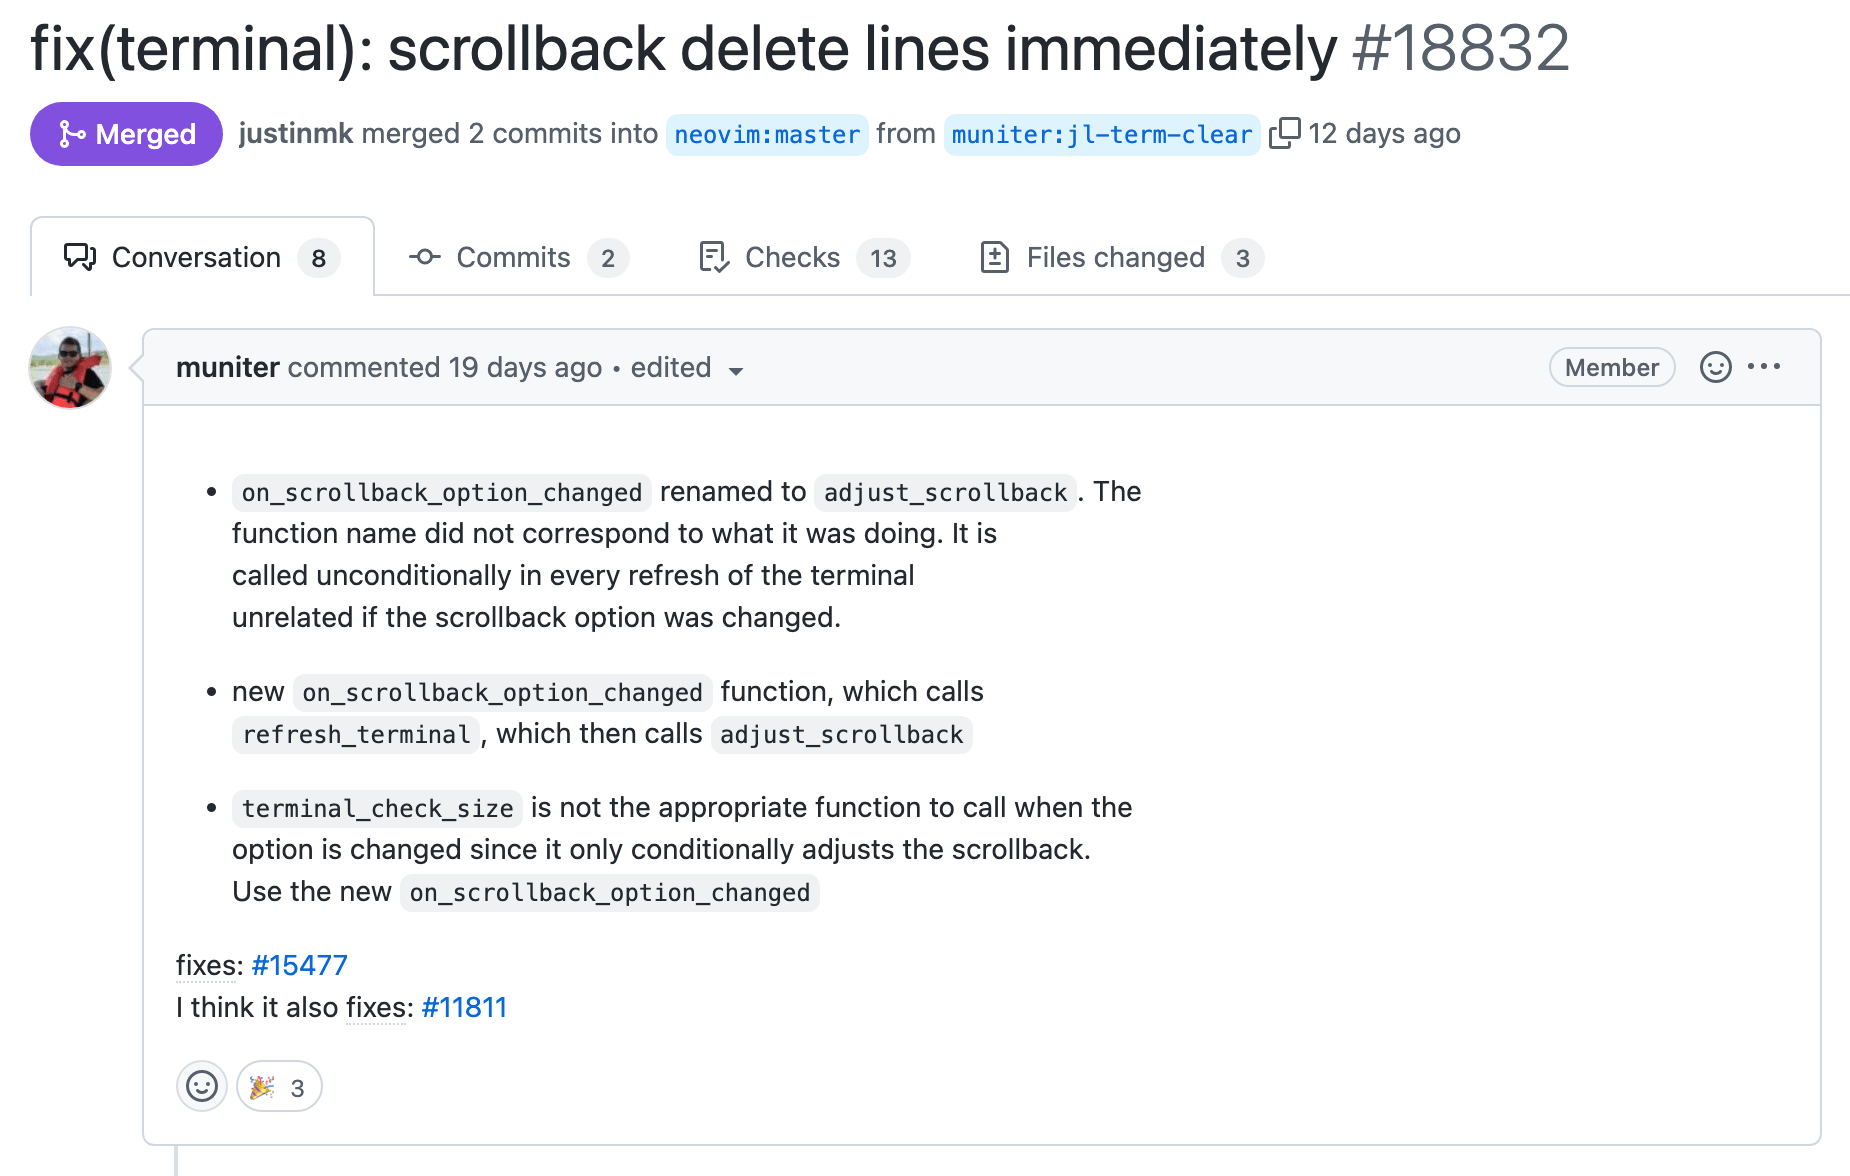Click the Files changed diff icon
The width and height of the screenshot is (1850, 1176).
[995, 257]
